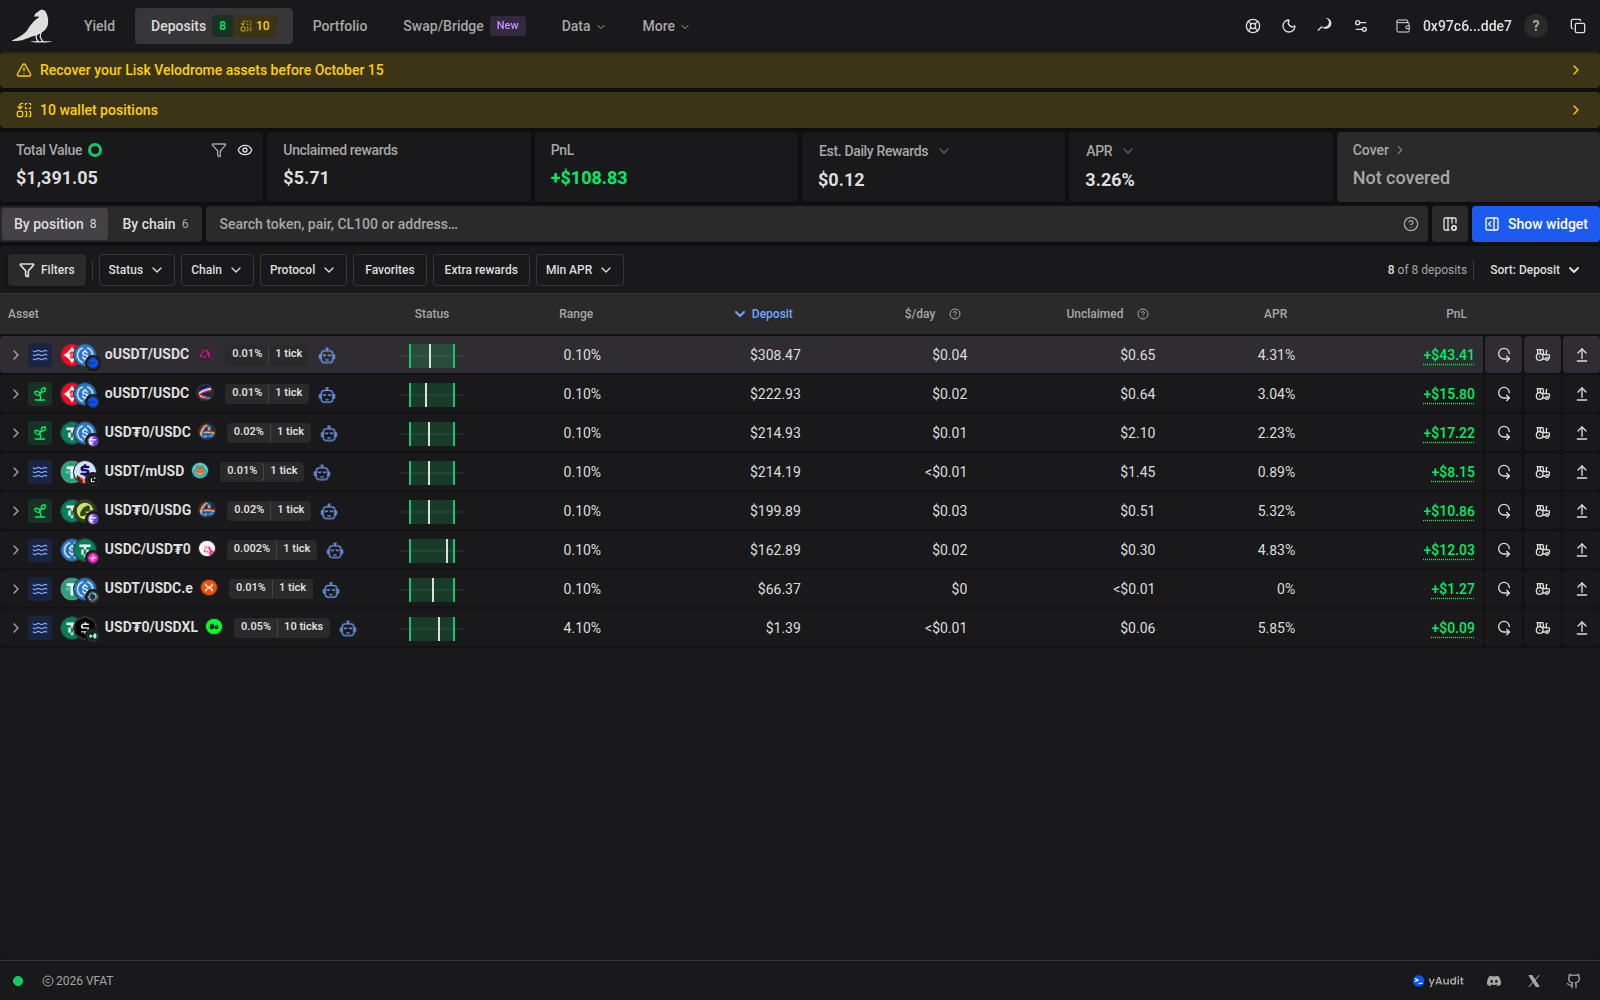Toggle dark mode with the moon icon
1600x1000 pixels.
pyautogui.click(x=1289, y=26)
